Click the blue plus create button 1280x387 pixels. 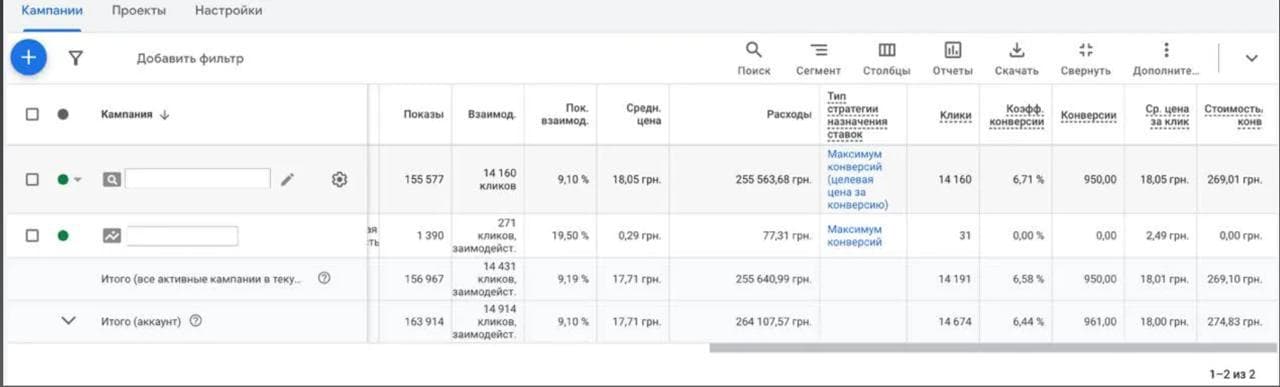tap(29, 58)
